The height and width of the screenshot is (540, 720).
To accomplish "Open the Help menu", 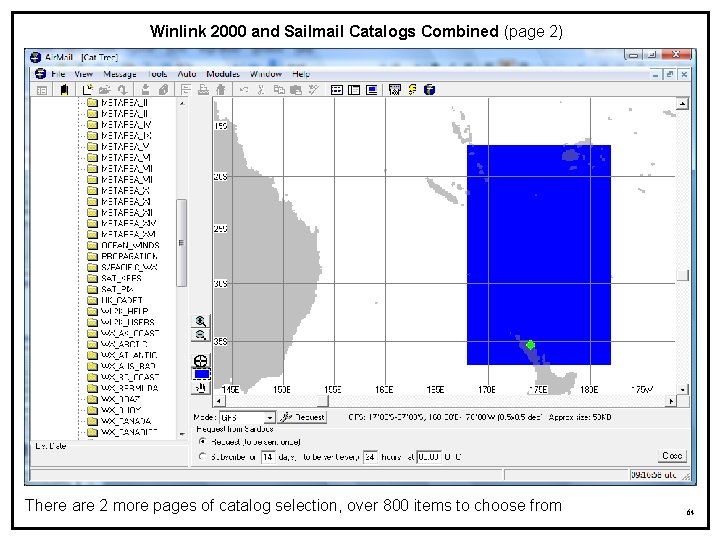I will point(301,74).
